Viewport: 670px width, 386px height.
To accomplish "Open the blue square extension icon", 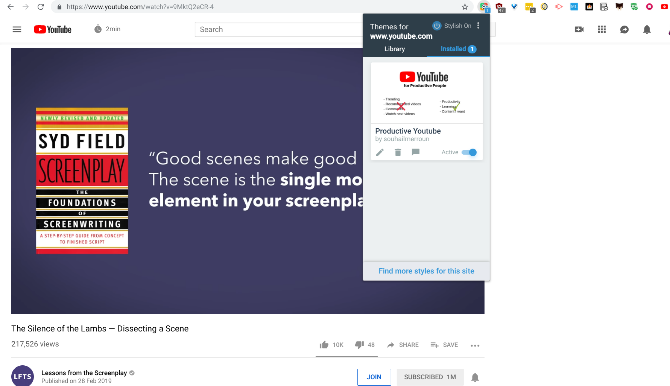I will point(574,7).
